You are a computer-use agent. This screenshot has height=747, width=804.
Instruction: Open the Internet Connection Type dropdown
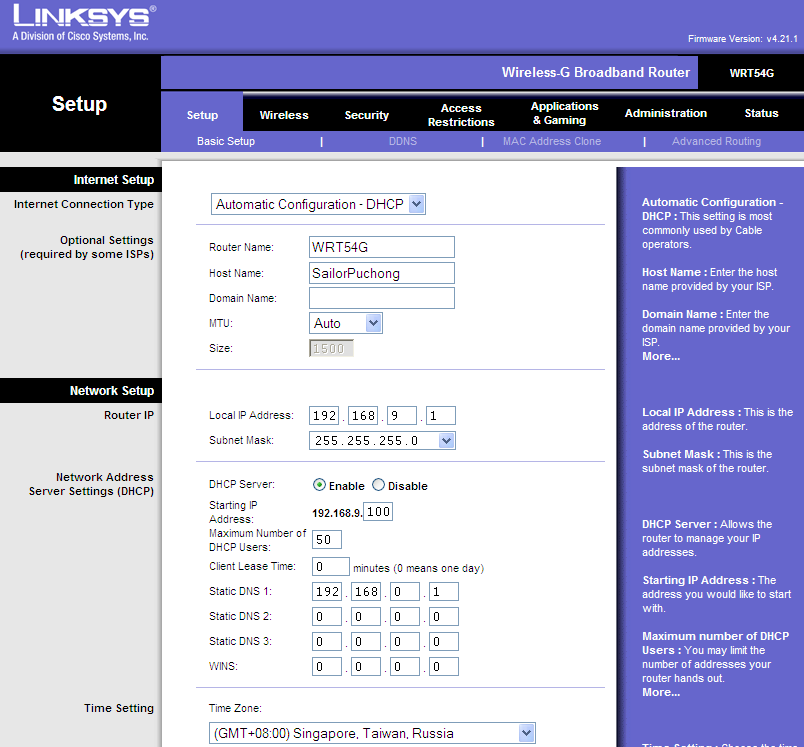tap(319, 204)
